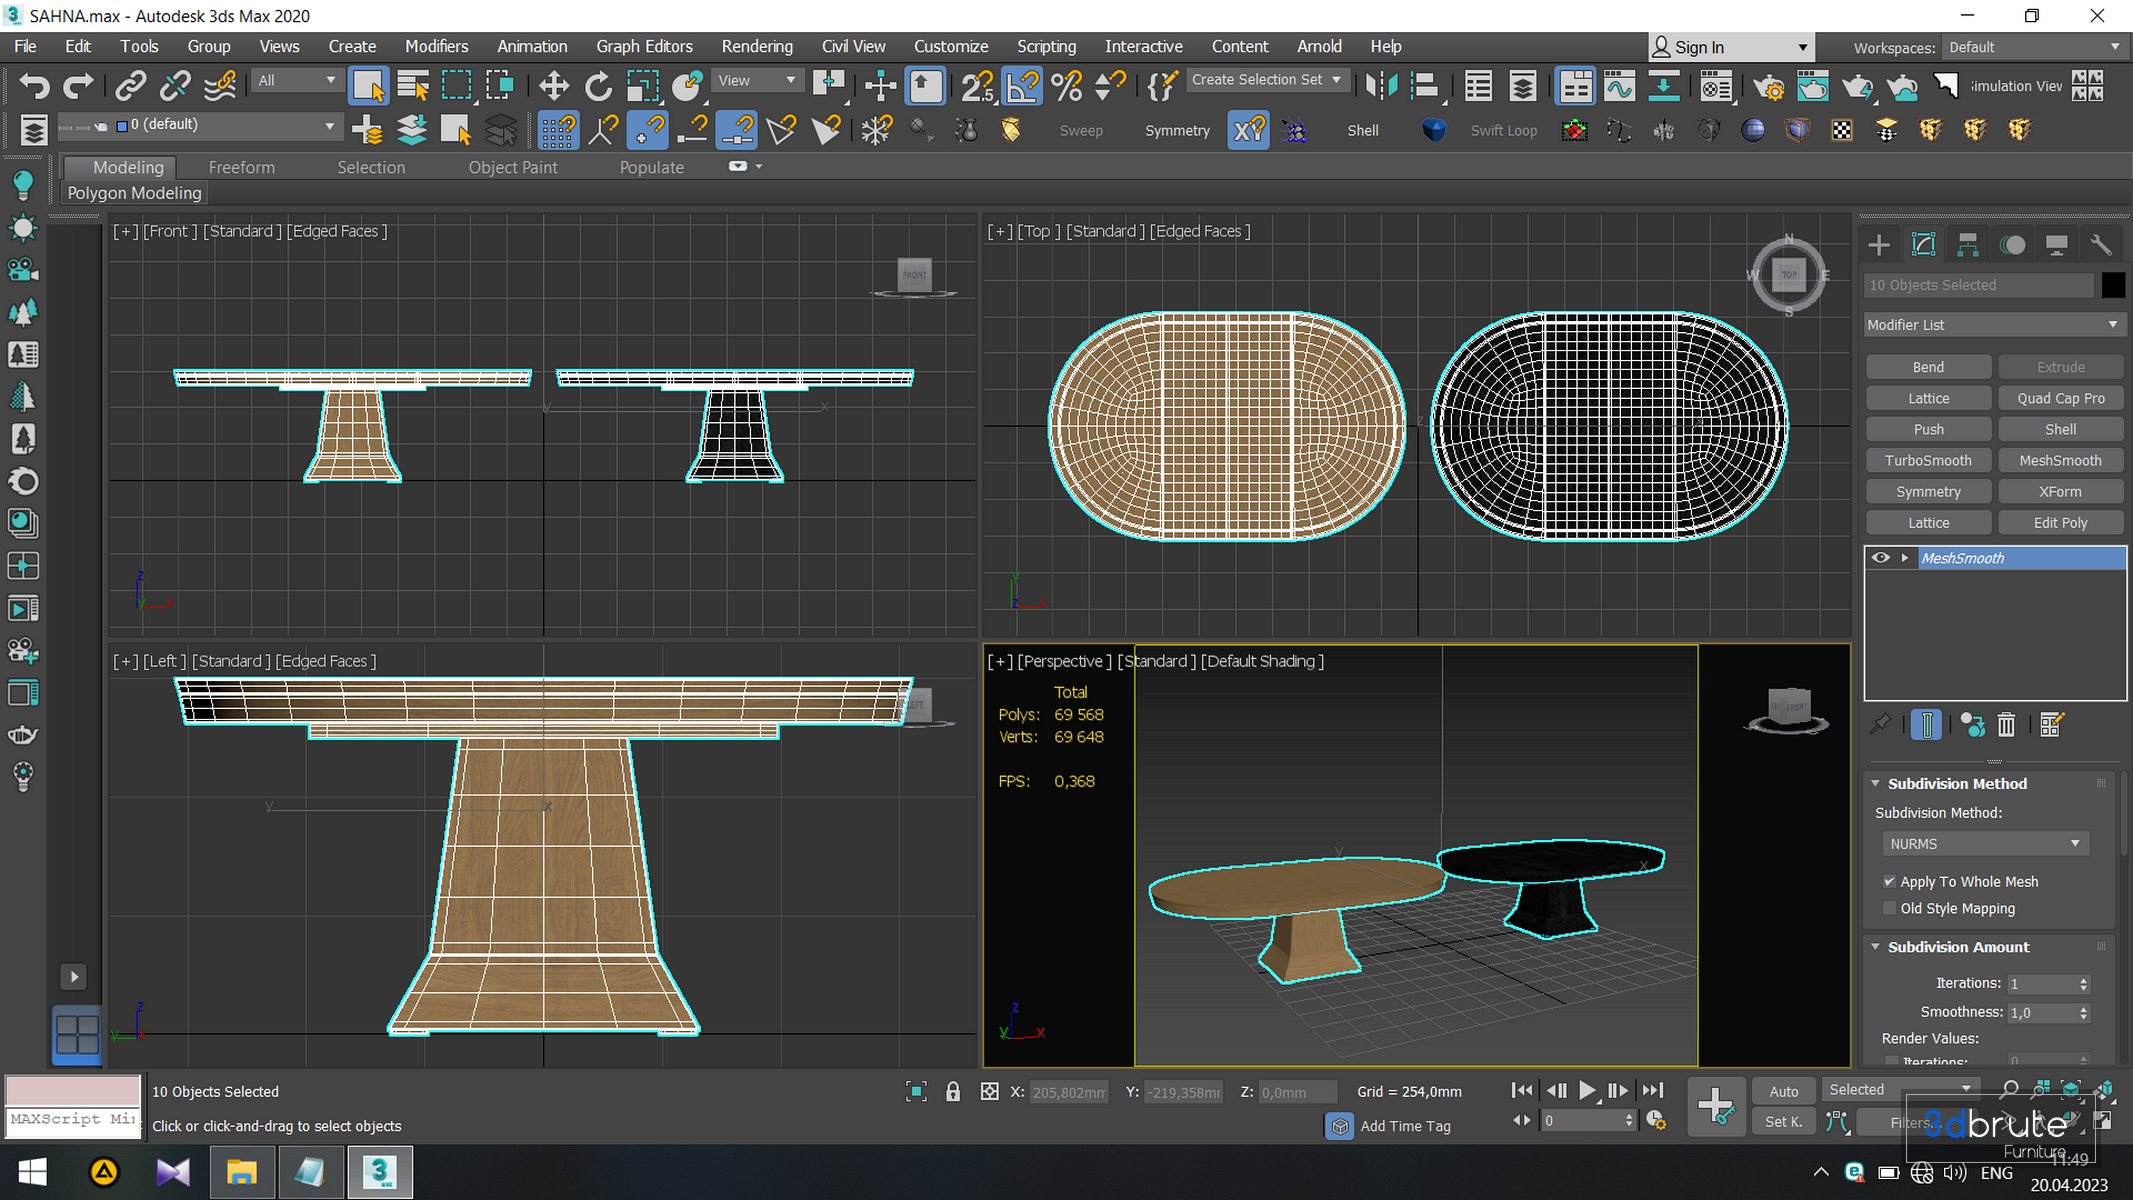Open the NURMS subdivision method dropdown
Image resolution: width=2133 pixels, height=1200 pixels.
click(x=1984, y=844)
